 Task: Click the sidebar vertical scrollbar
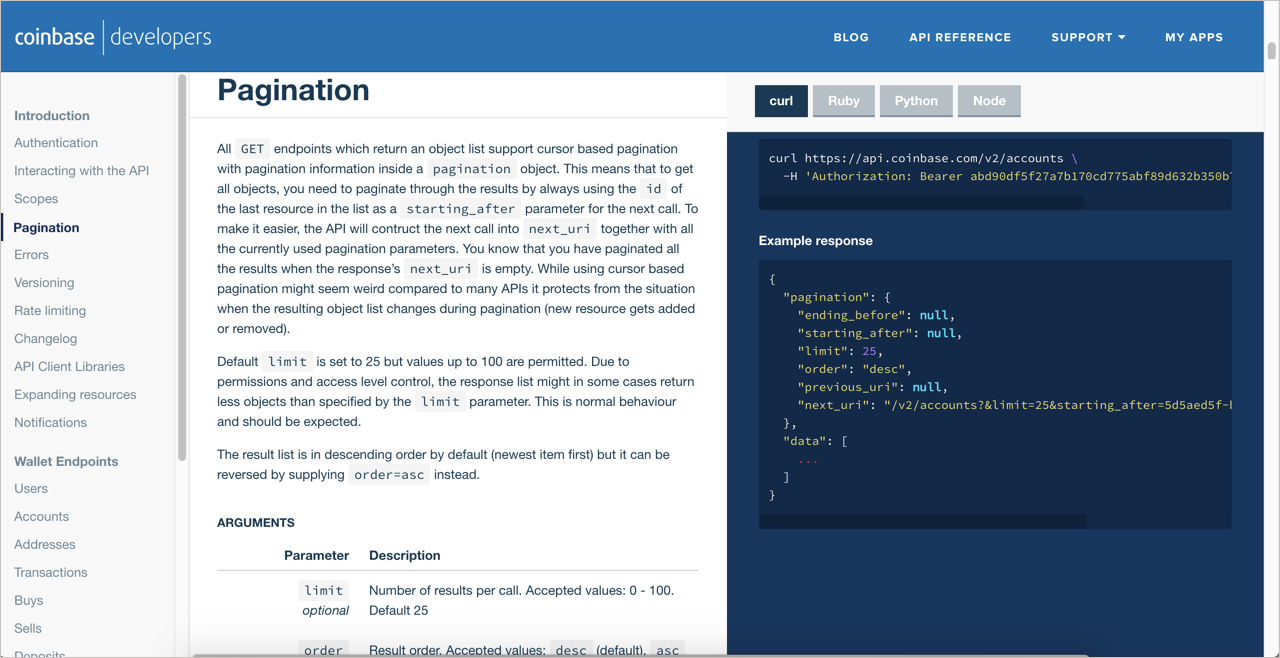[182, 267]
